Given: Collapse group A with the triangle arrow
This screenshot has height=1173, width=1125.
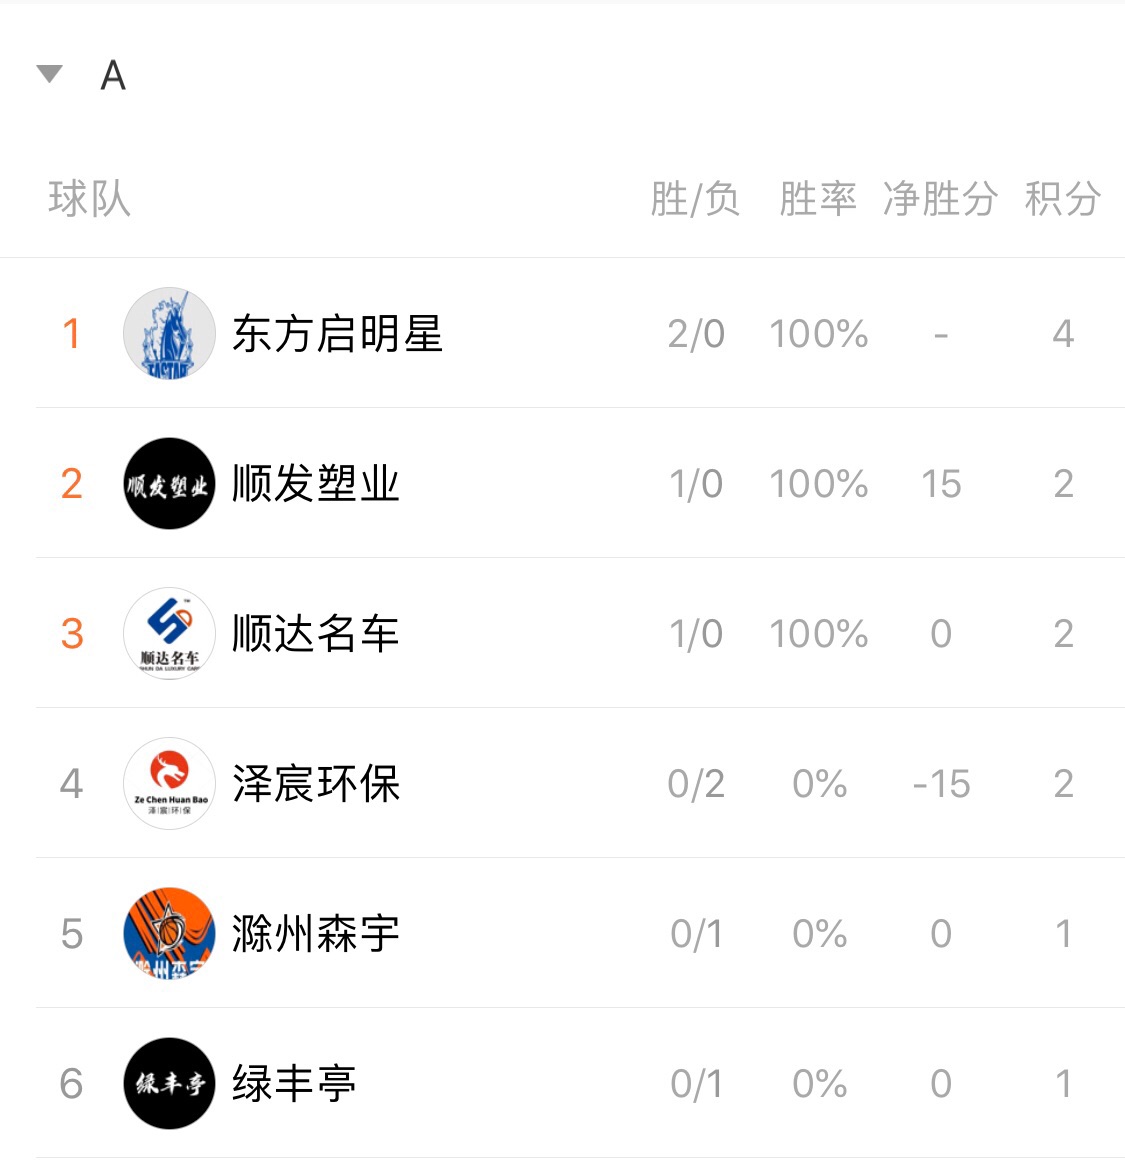Looking at the screenshot, I should pos(49,74).
